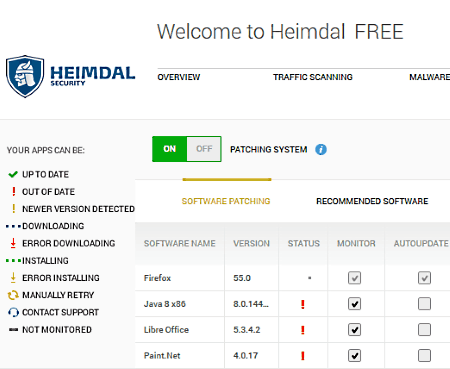Screen dimensions: 450x369
Task: Click the Autoupdate column header
Action: 421,243
